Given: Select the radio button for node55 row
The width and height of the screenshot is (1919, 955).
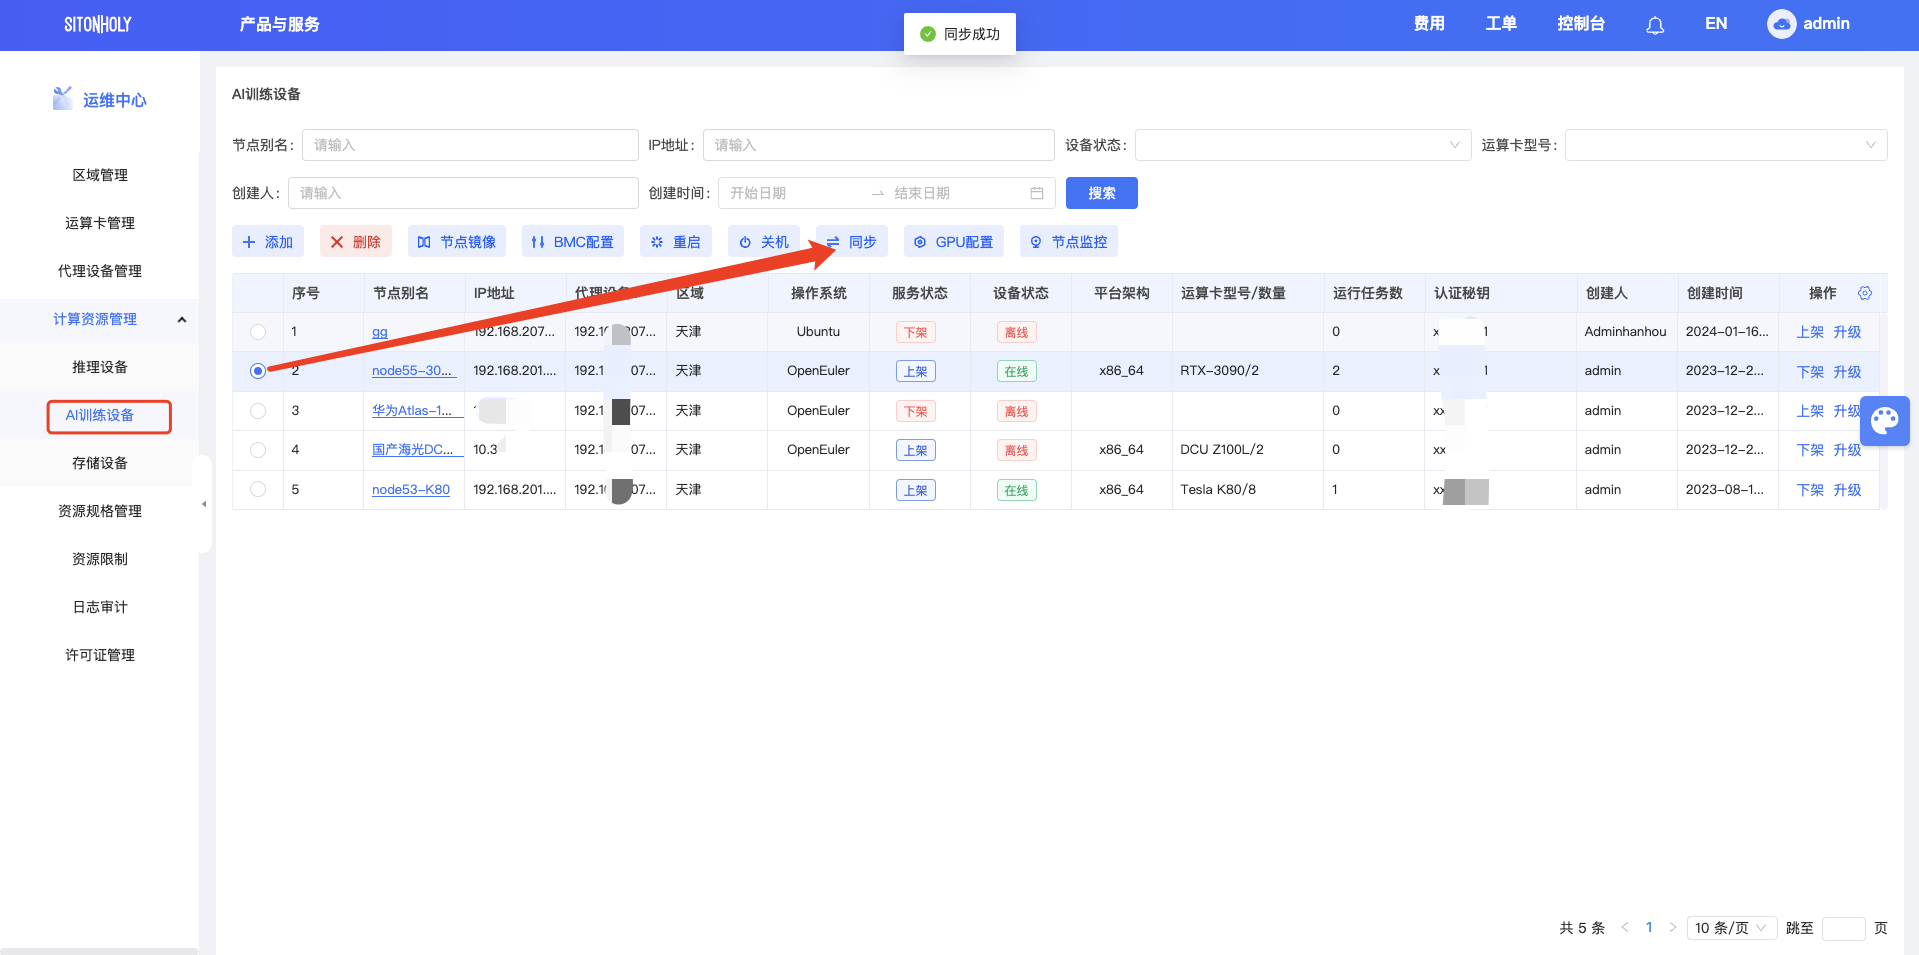Looking at the screenshot, I should click(258, 371).
